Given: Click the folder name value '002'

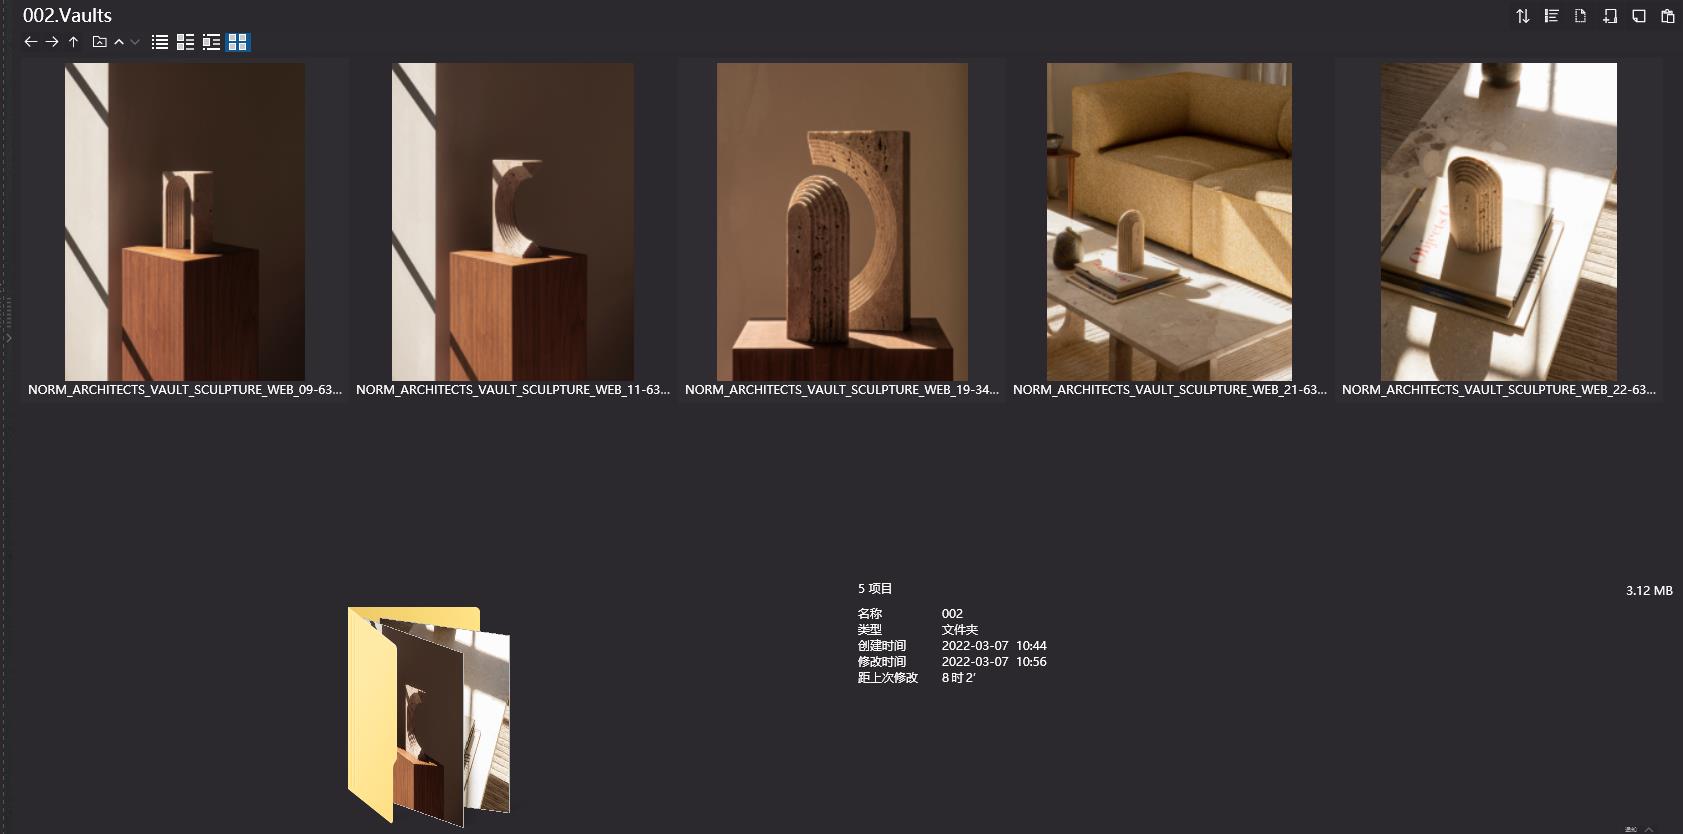Looking at the screenshot, I should (x=952, y=614).
